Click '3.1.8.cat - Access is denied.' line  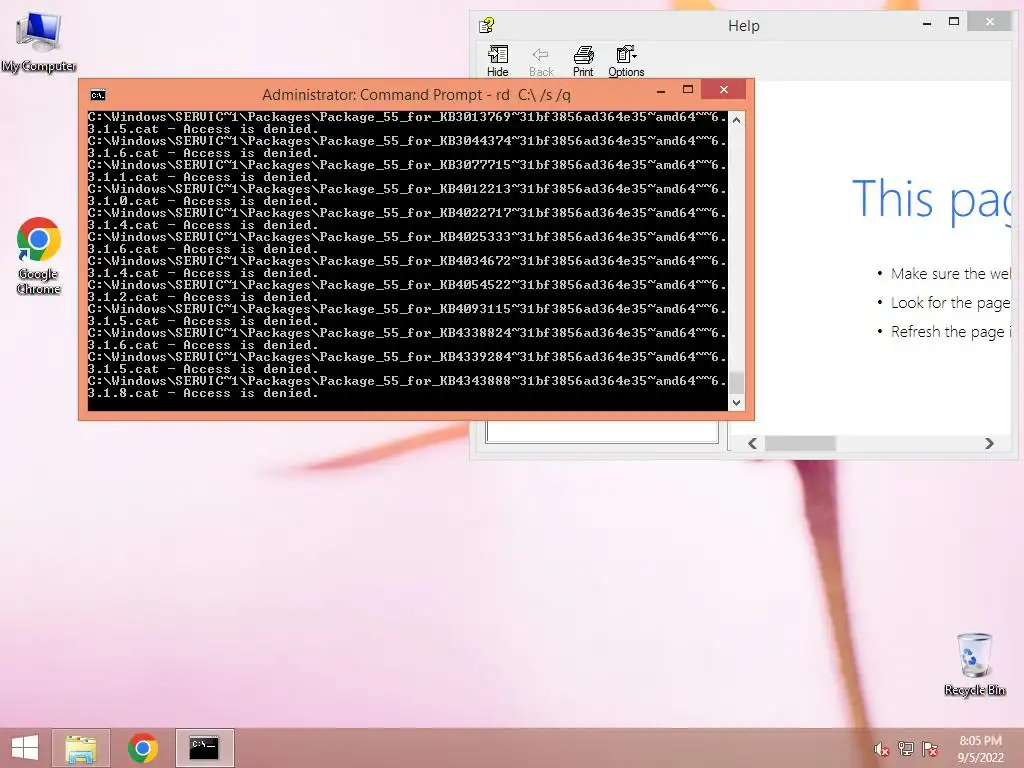[203, 393]
